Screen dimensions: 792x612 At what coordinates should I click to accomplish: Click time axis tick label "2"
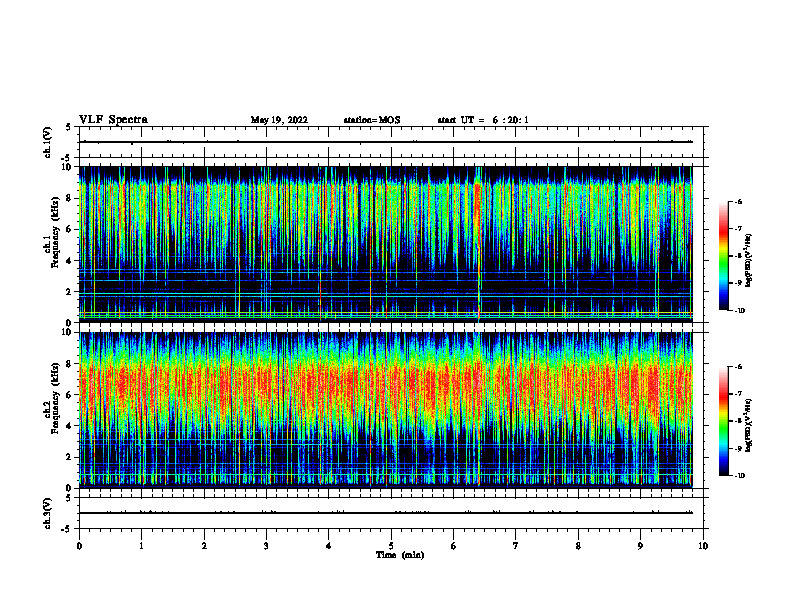pyautogui.click(x=204, y=546)
